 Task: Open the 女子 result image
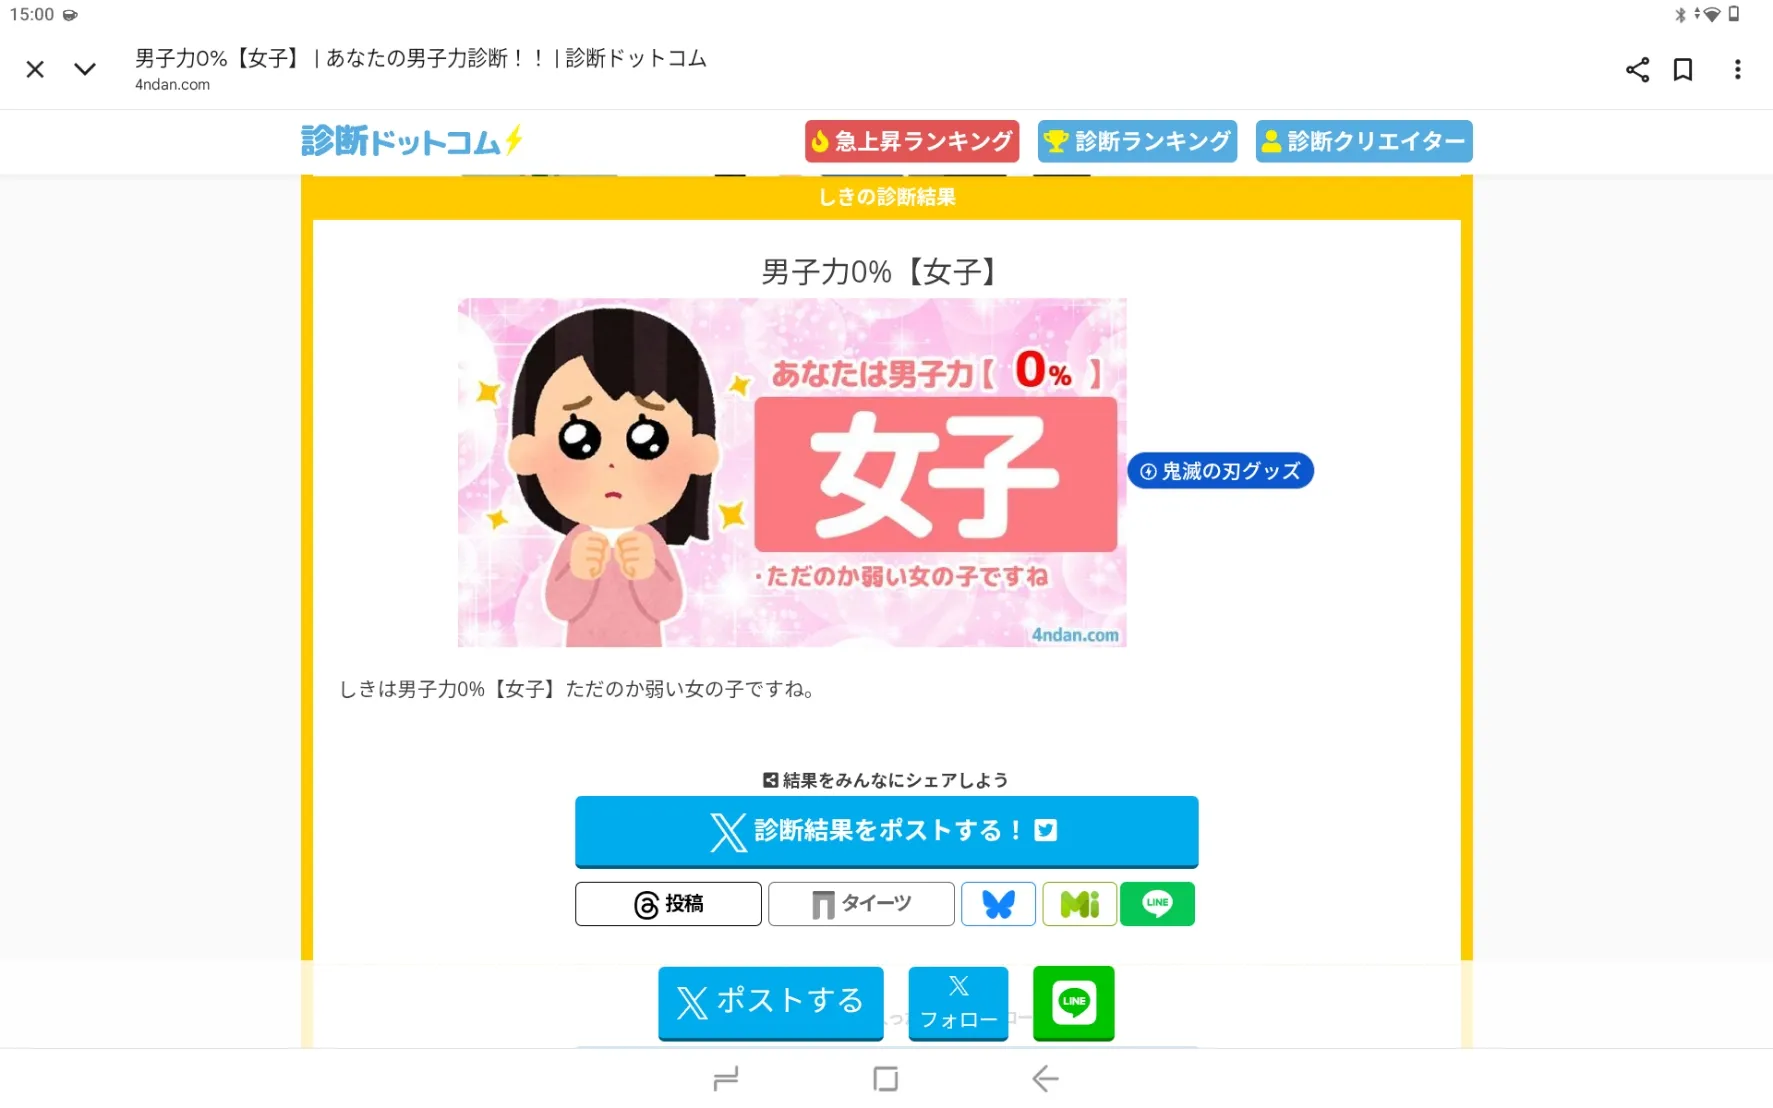(792, 472)
